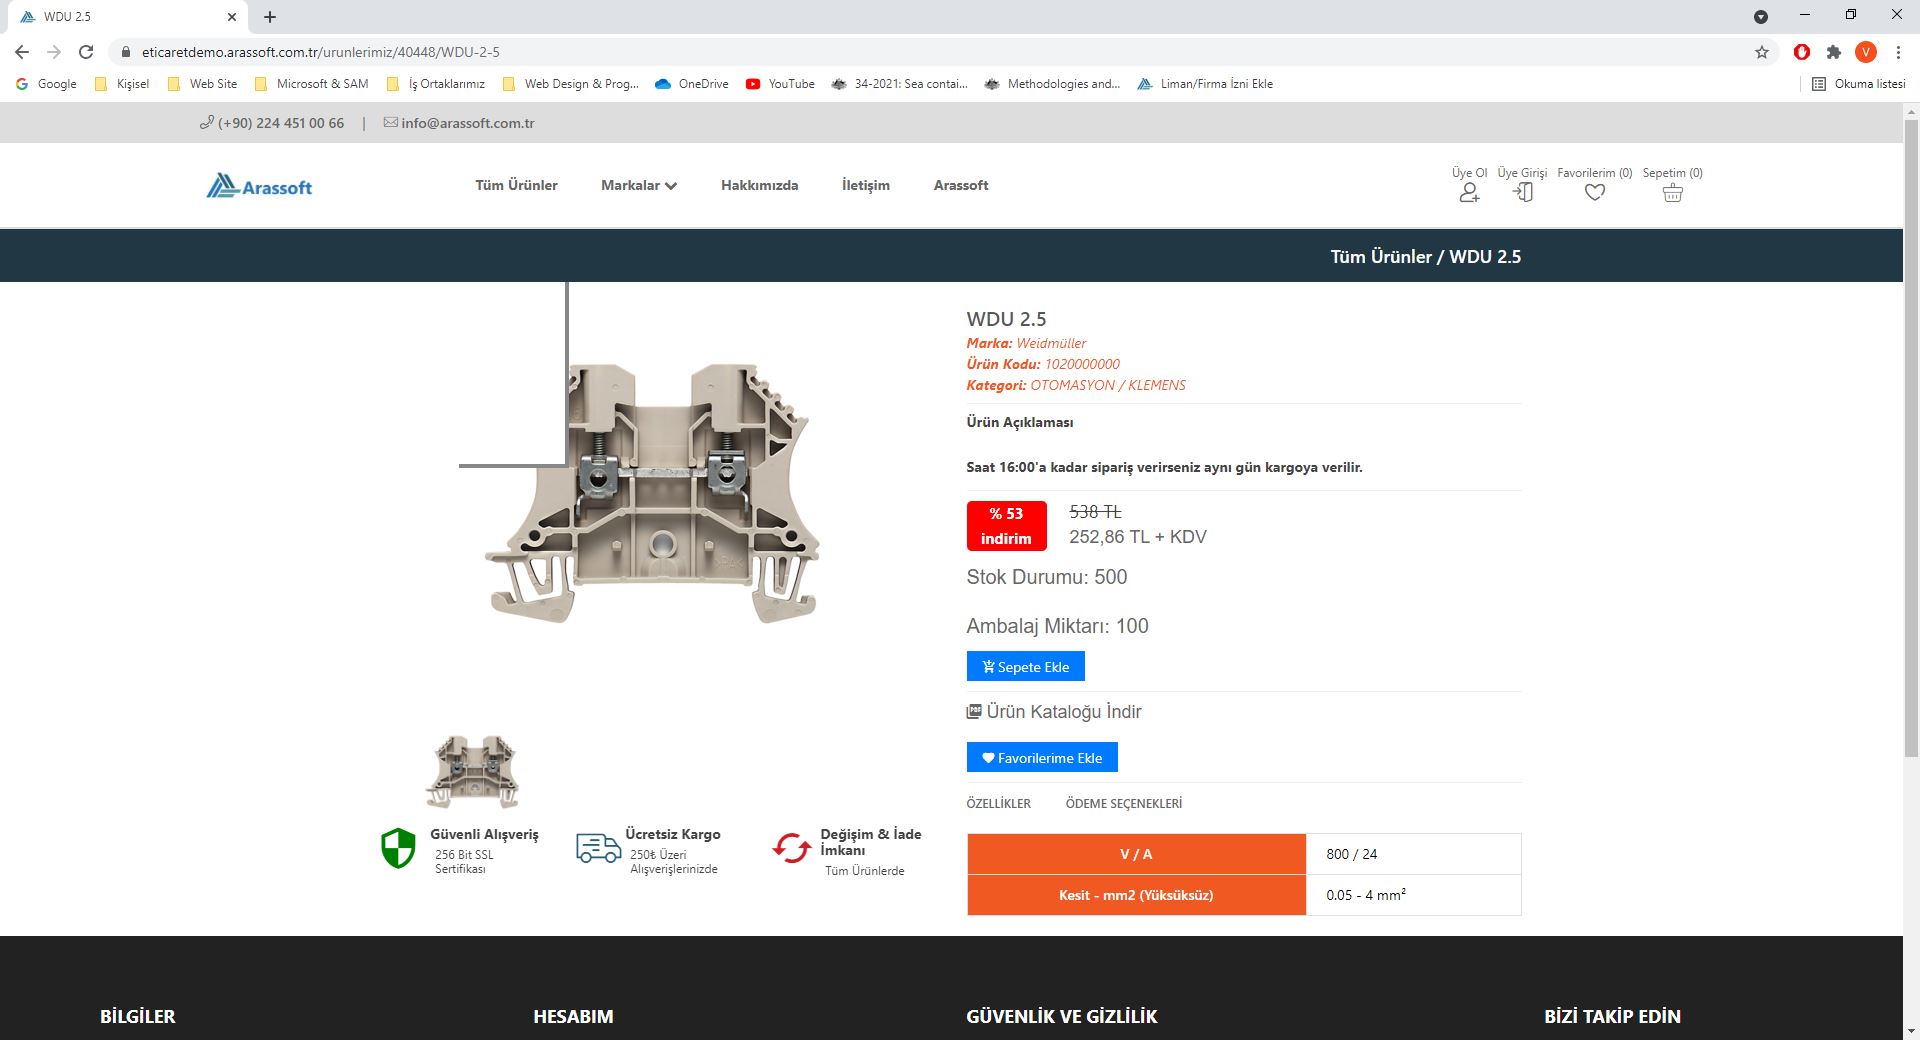1920x1040 pixels.
Task: Click OTOMASYON / KLEMENS category link
Action: point(1108,385)
